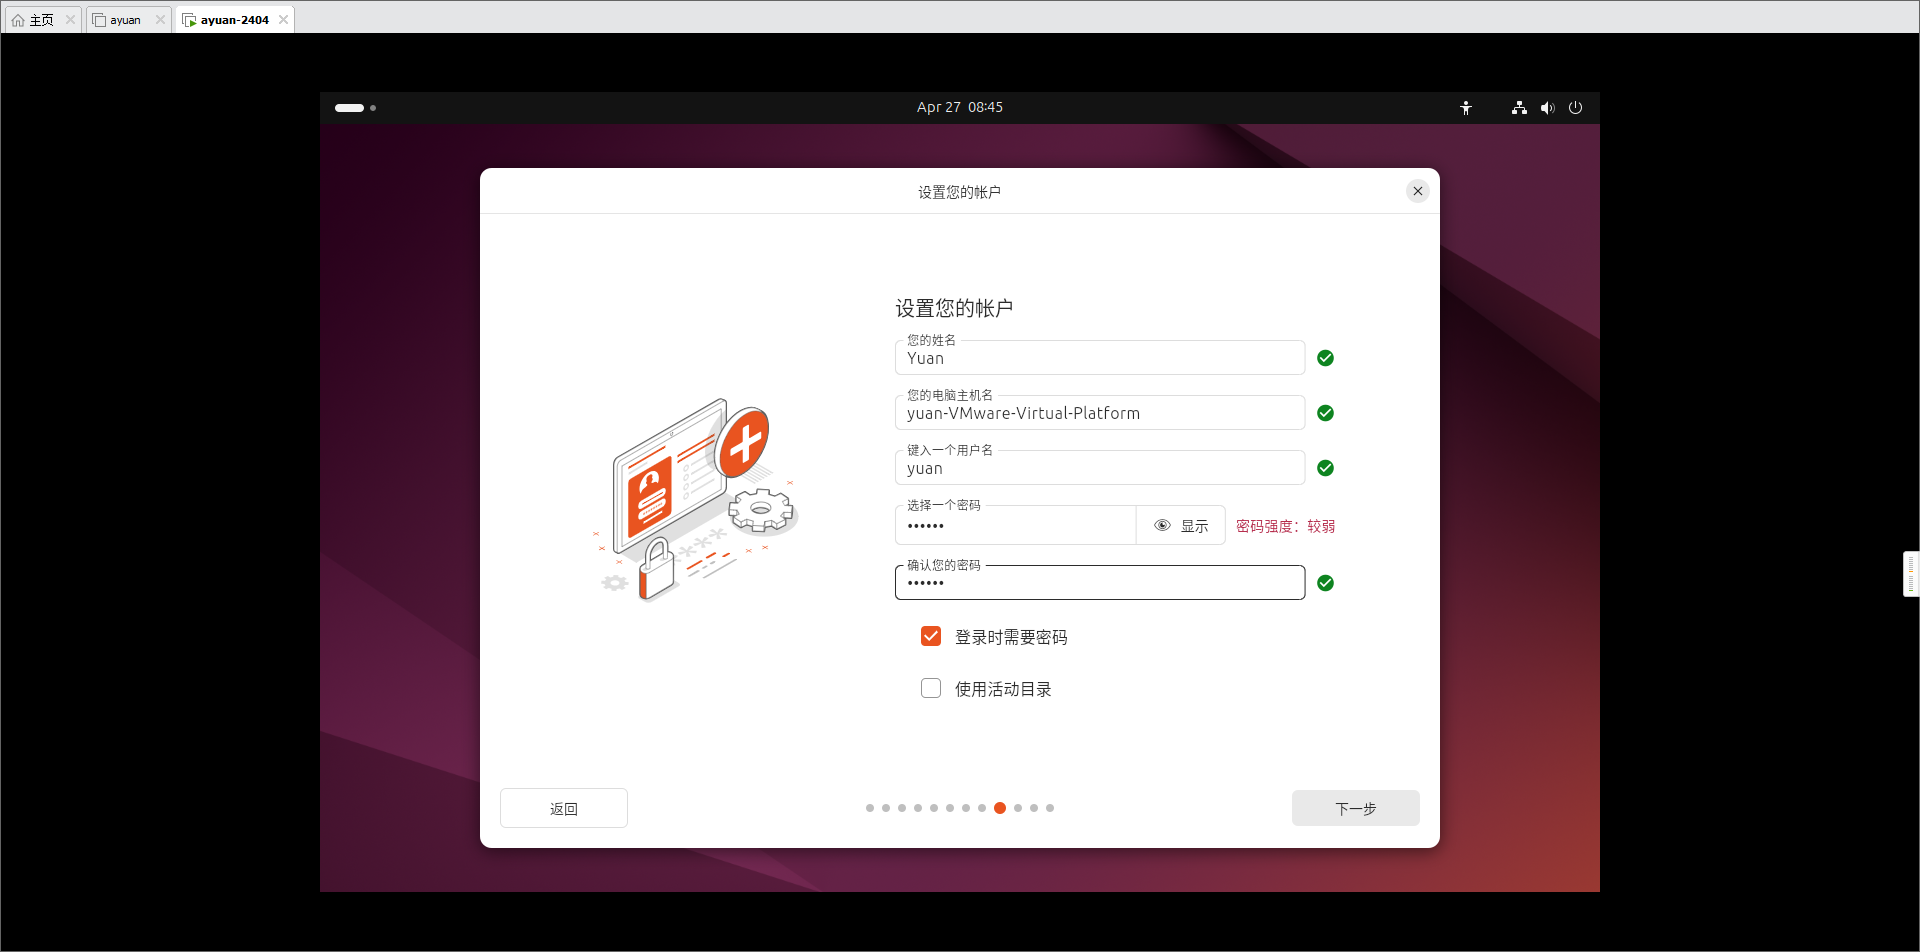Screen dimensions: 1920x952
Task: Close the account setup dialog
Action: tap(1417, 191)
